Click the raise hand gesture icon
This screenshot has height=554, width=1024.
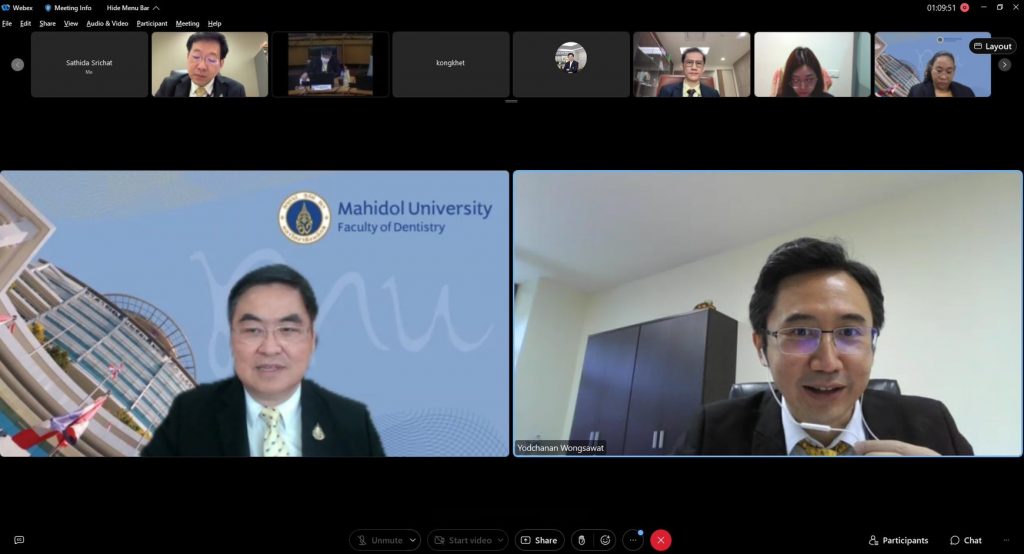582,540
